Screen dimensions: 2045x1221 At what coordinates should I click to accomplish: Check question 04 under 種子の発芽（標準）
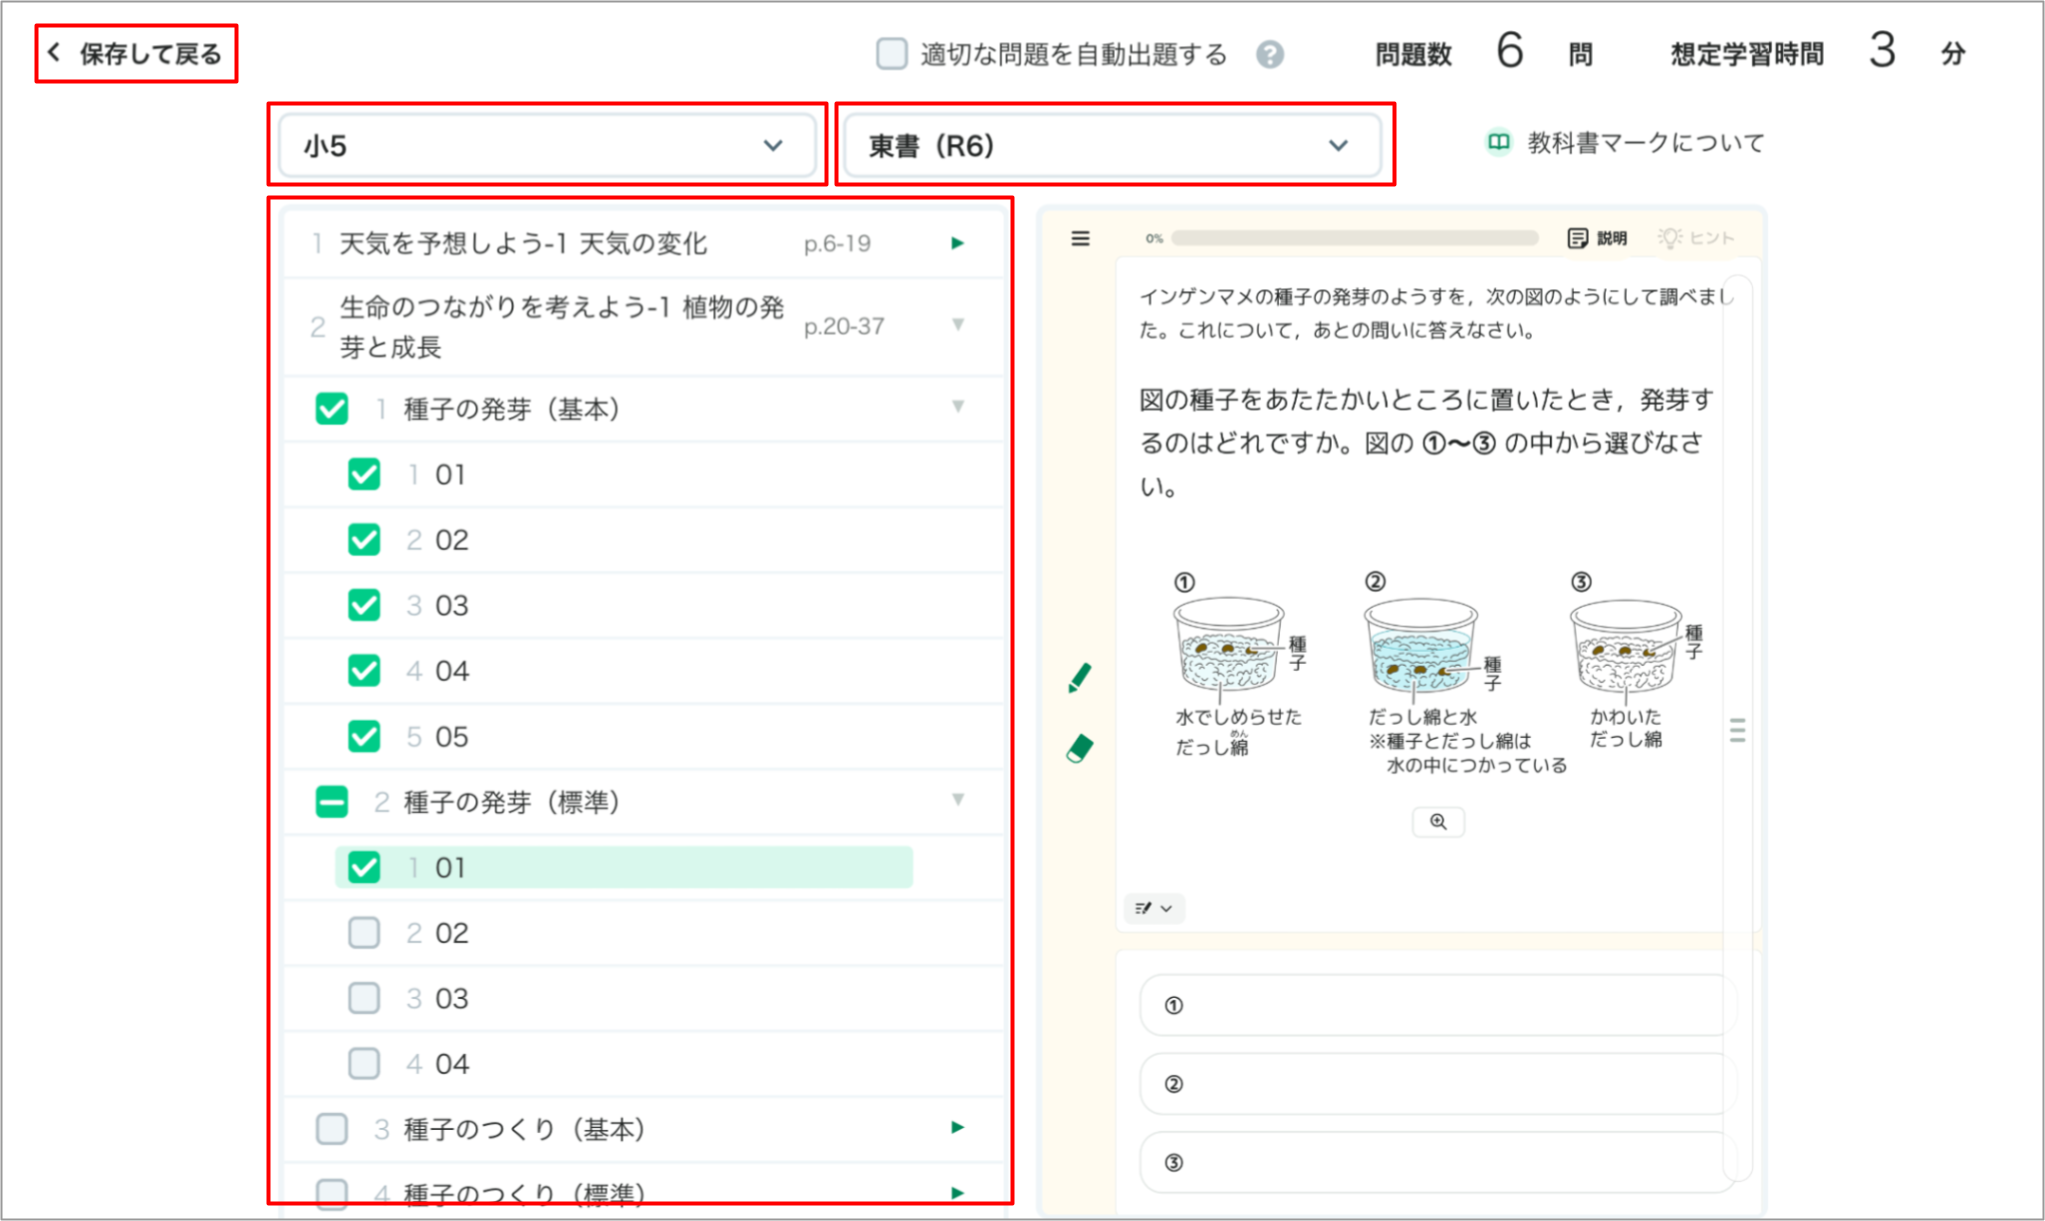pos(364,1063)
